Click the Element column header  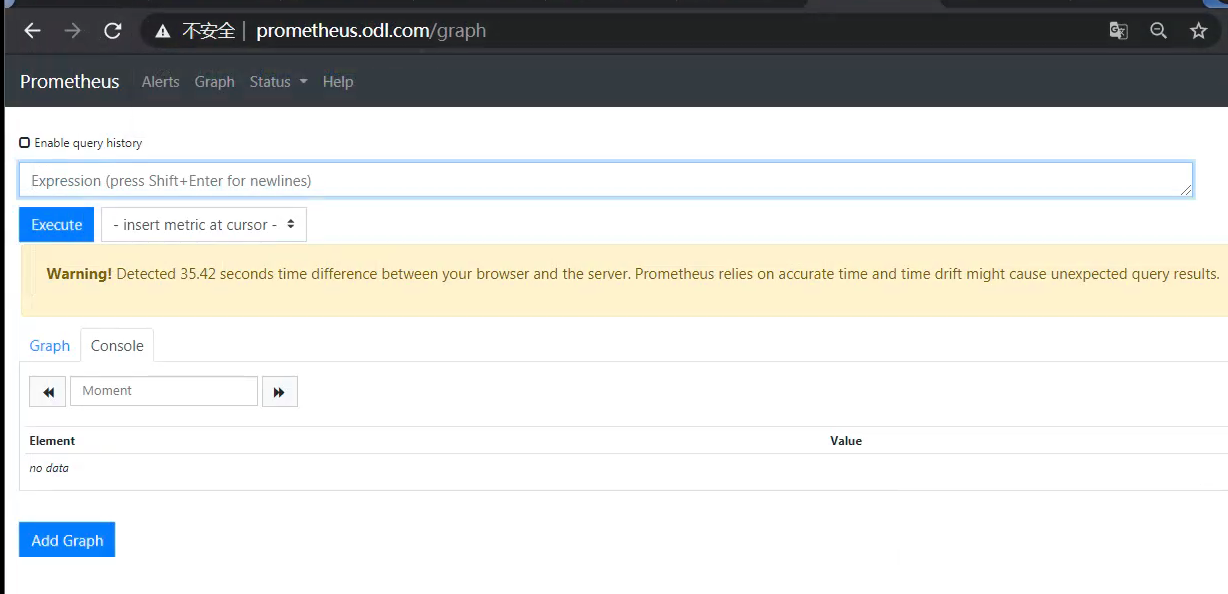point(52,441)
